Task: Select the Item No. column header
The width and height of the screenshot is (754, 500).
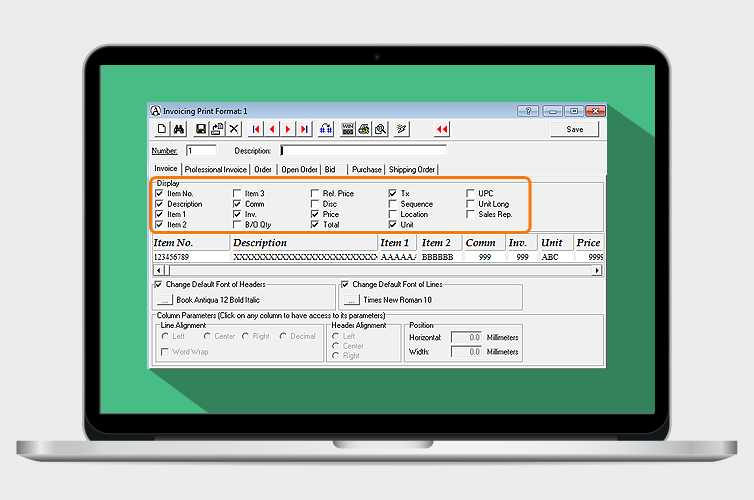Action: [x=191, y=243]
